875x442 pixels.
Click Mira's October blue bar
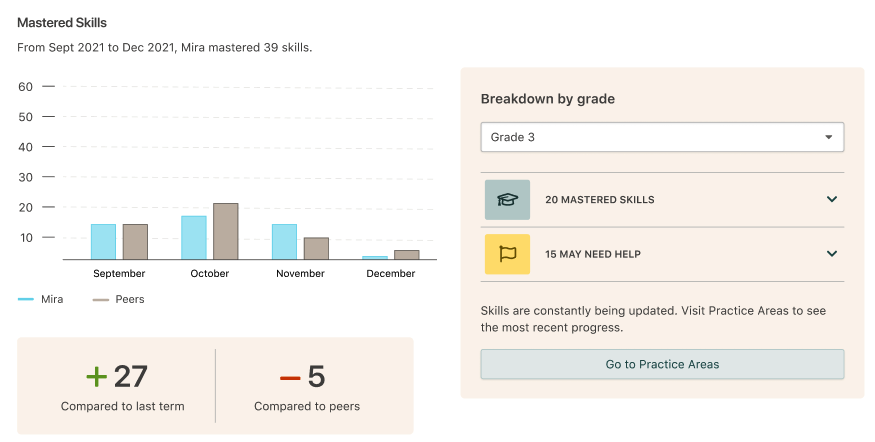pyautogui.click(x=194, y=238)
